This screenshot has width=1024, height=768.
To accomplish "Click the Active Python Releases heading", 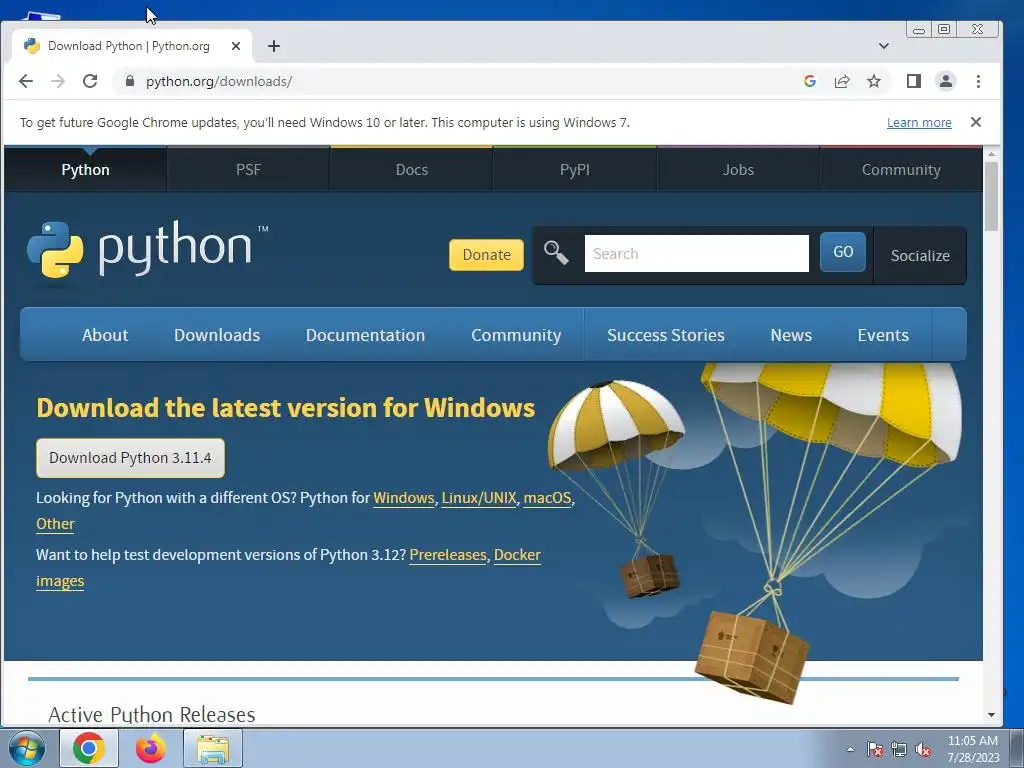I will click(152, 714).
